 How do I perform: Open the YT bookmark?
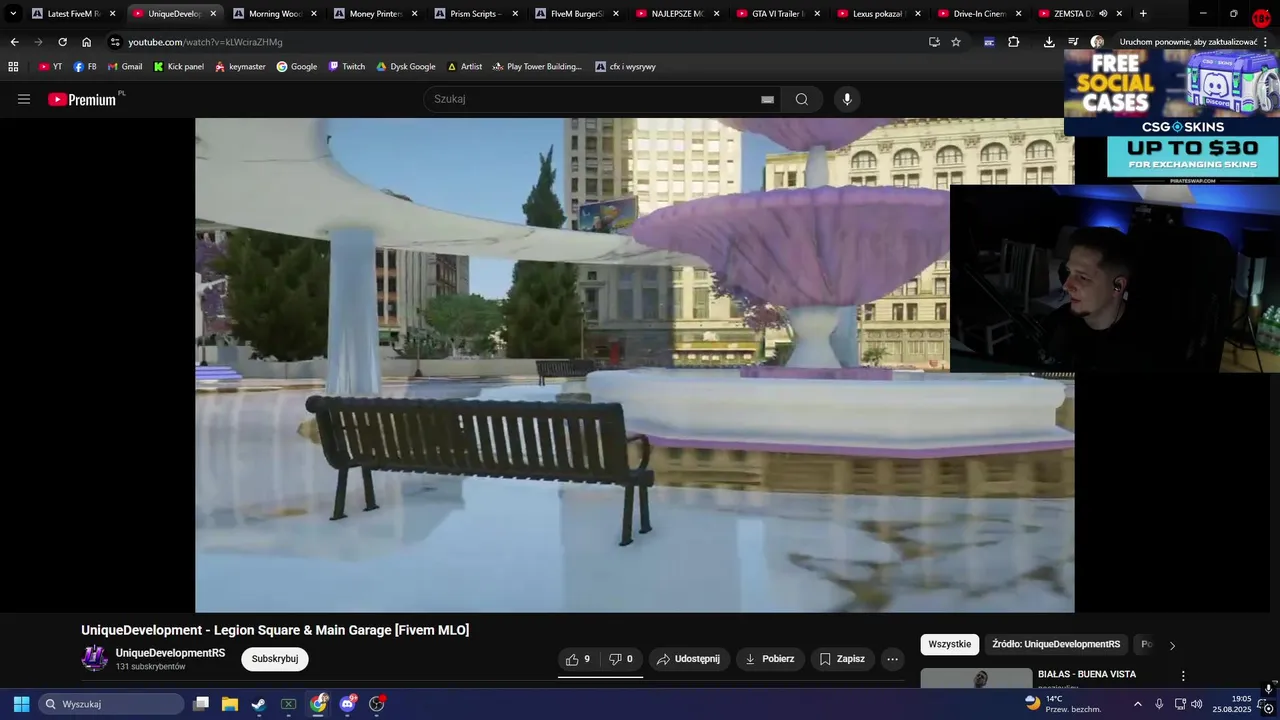pos(50,67)
